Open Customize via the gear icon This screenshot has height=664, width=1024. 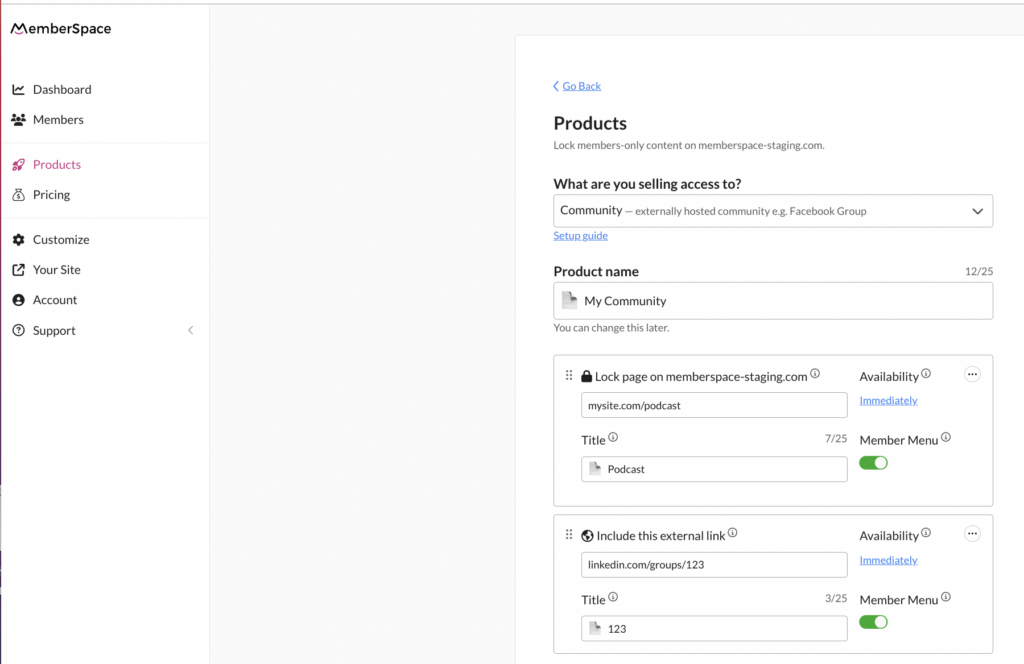tap(19, 239)
